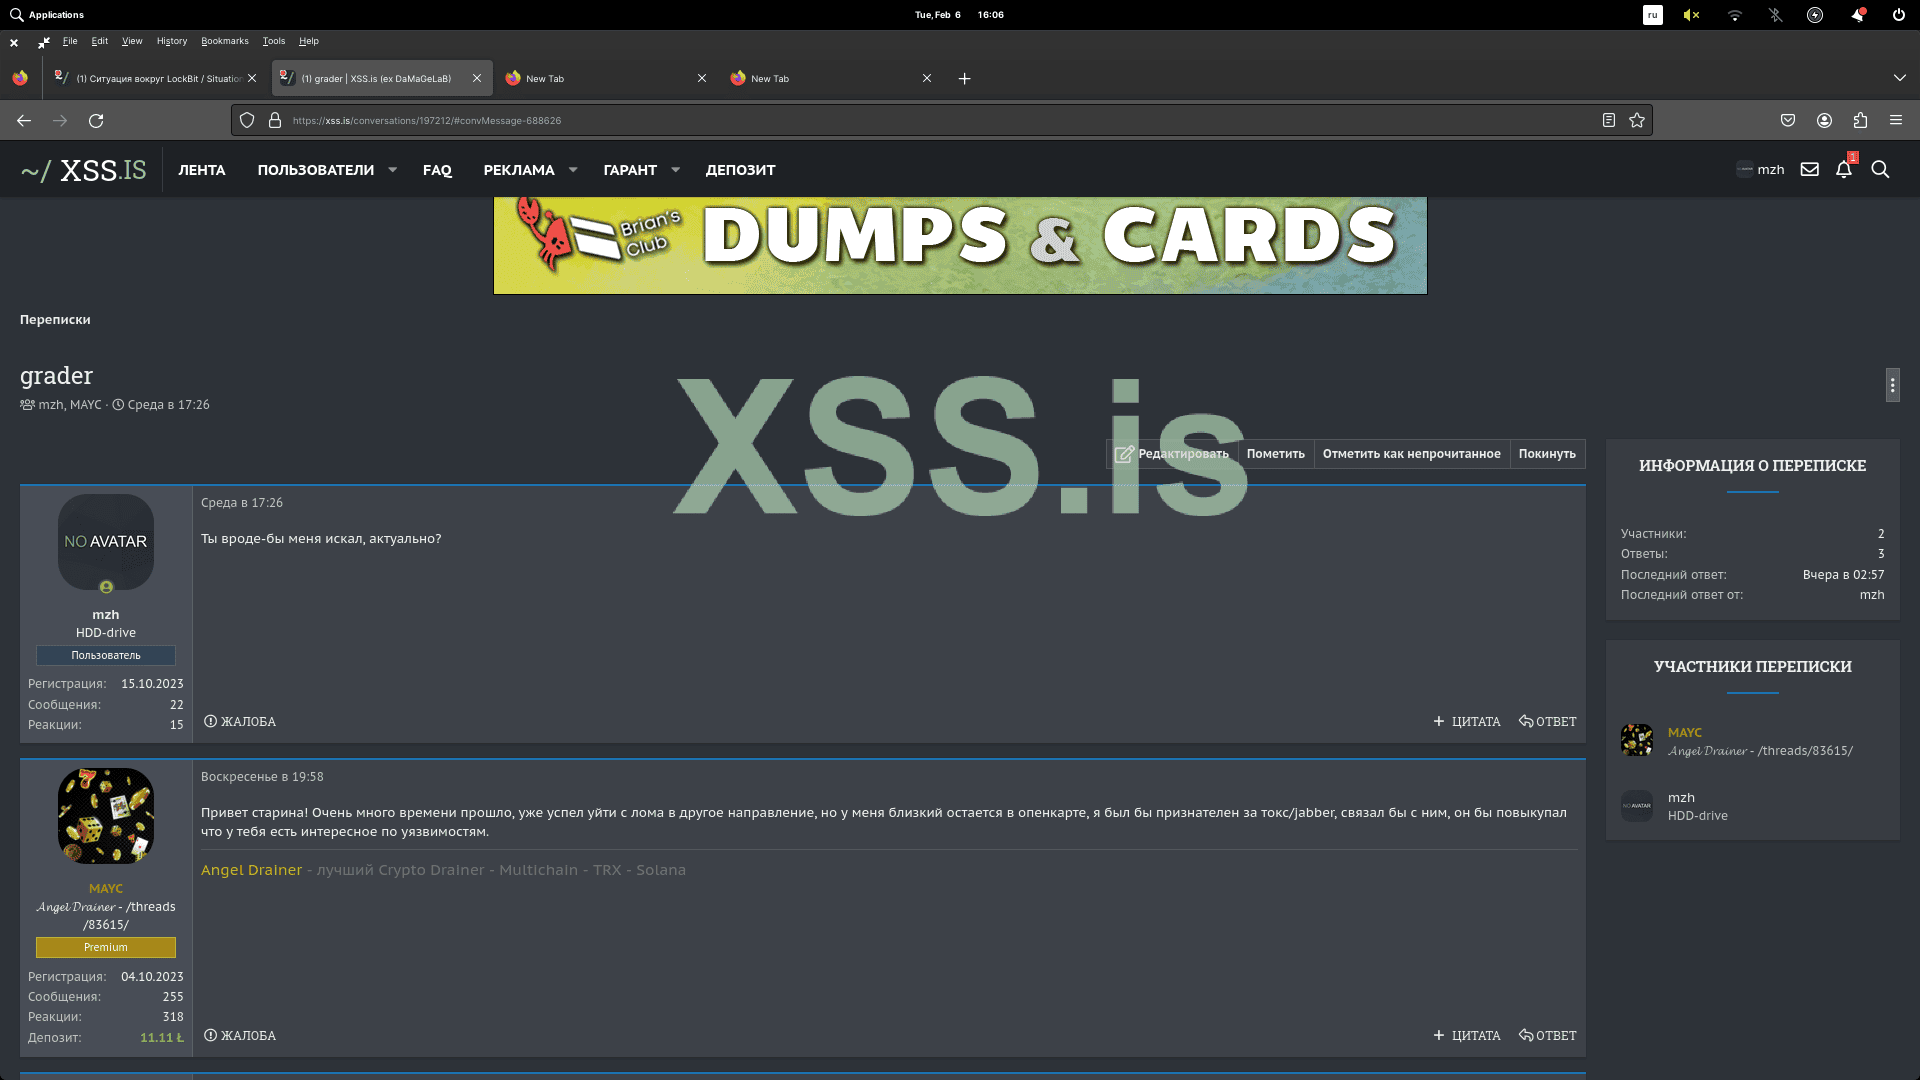Open private messages envelope icon
The width and height of the screenshot is (1920, 1080).
point(1809,170)
